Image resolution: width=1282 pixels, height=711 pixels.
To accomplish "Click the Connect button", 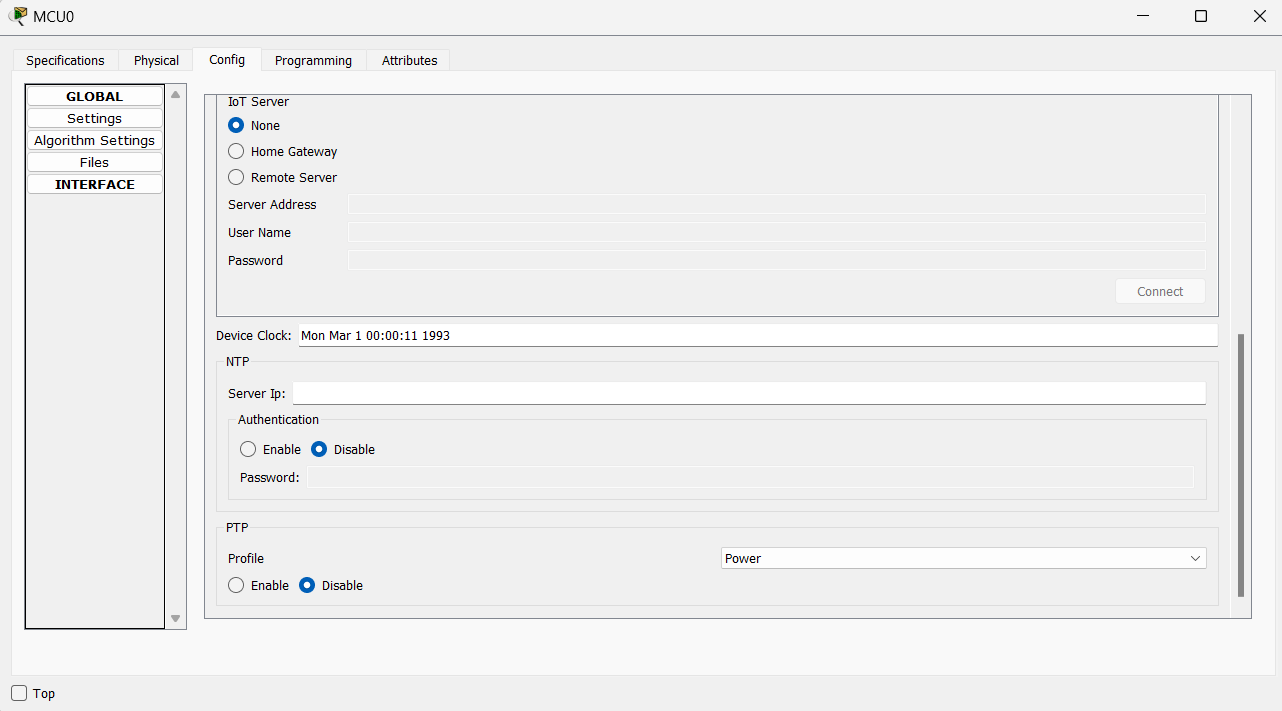I will (x=1160, y=292).
